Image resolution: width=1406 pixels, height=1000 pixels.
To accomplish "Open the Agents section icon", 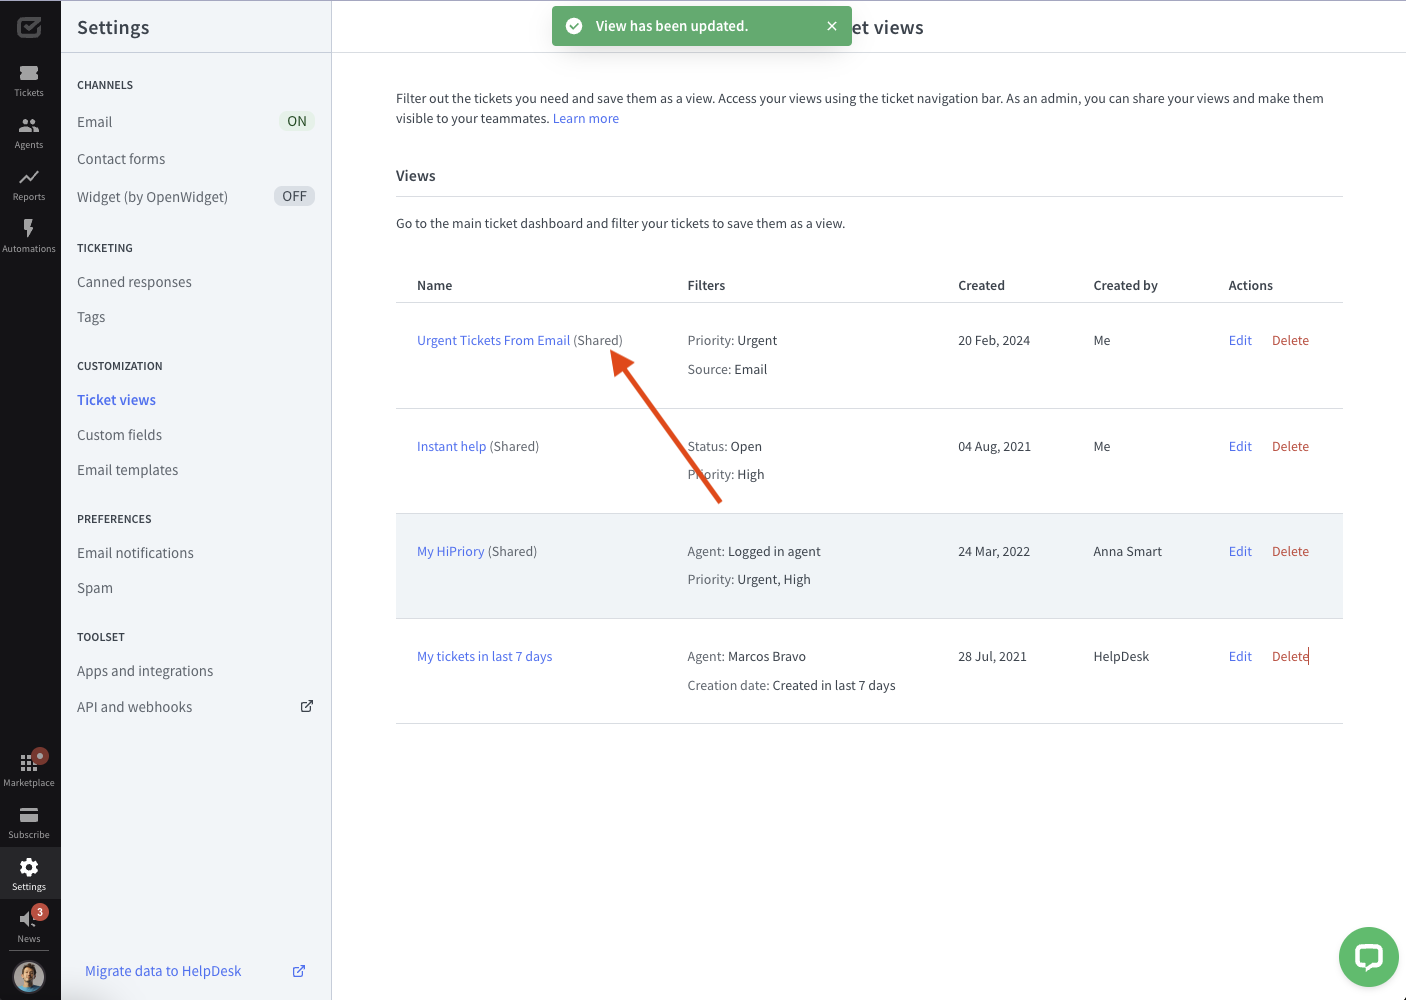I will click(x=29, y=125).
